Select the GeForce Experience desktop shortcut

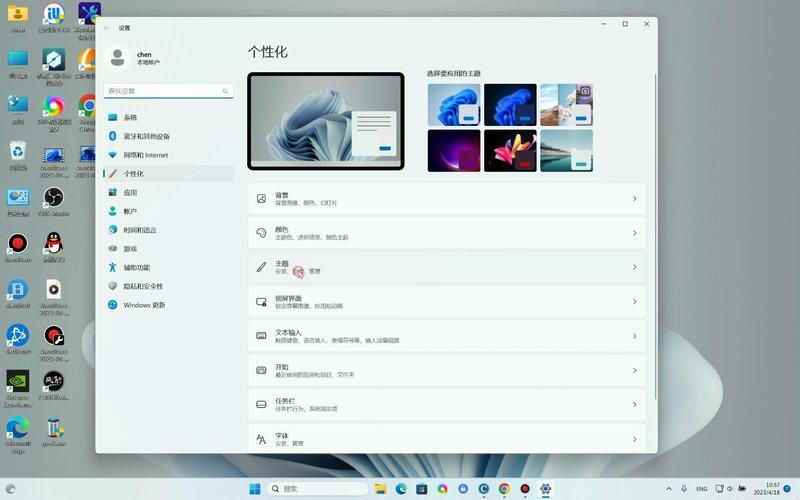point(18,388)
